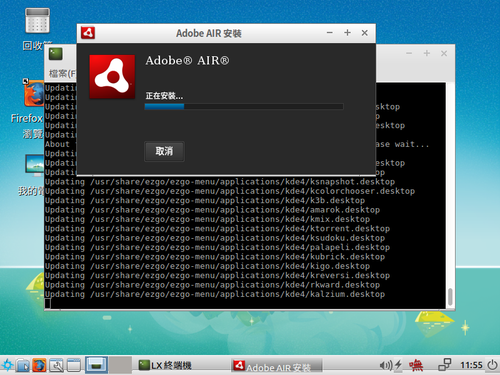Viewport: 500px width, 375px height.
Task: Click the terminal line ending amarok.desktop
Action: click(x=213, y=210)
